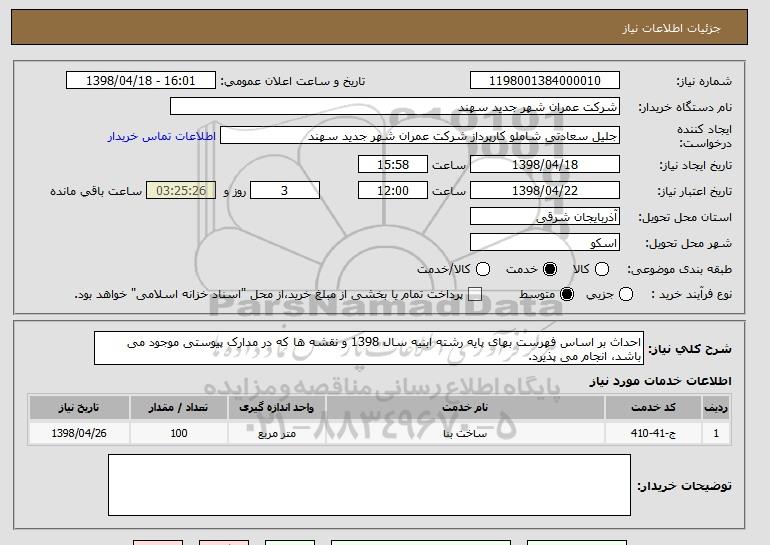Click unit cell متر مربع
This screenshot has height=545, width=770.
(x=276, y=433)
